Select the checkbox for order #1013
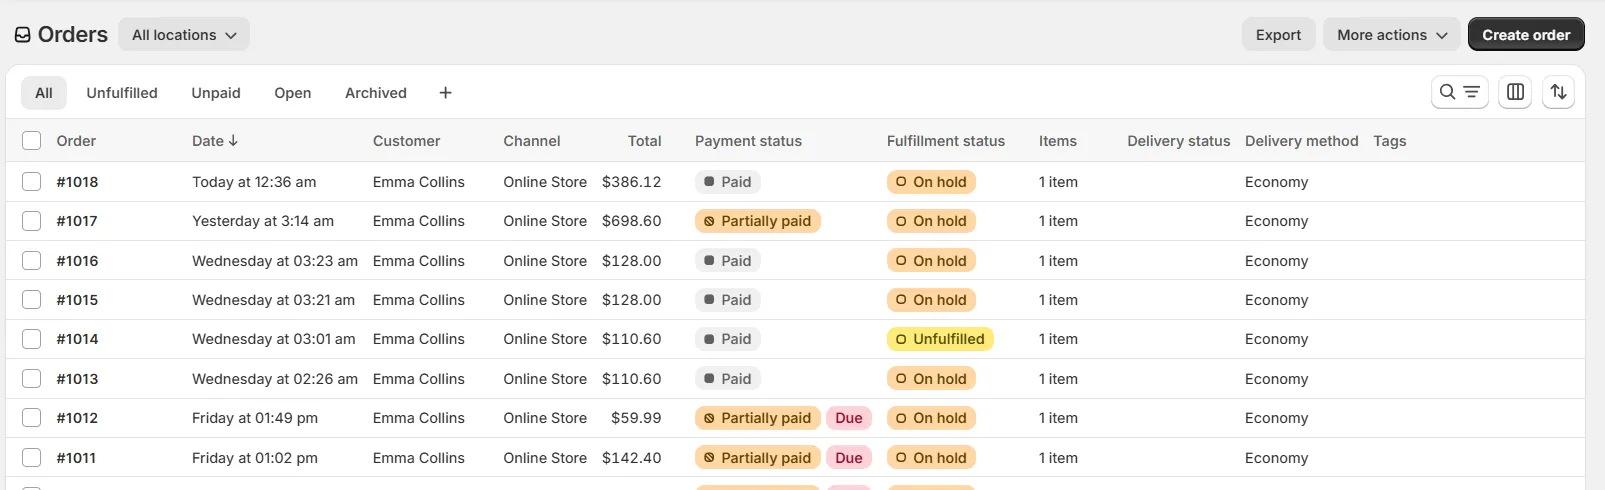The width and height of the screenshot is (1605, 490). 32,379
